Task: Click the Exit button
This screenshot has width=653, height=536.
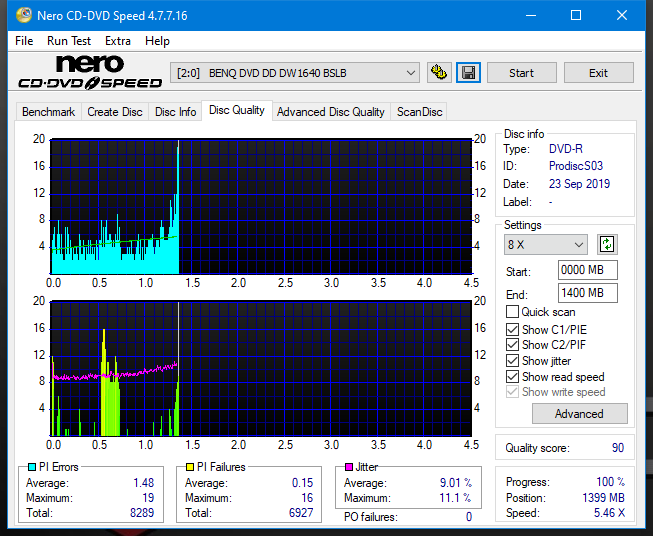Action: pos(598,73)
